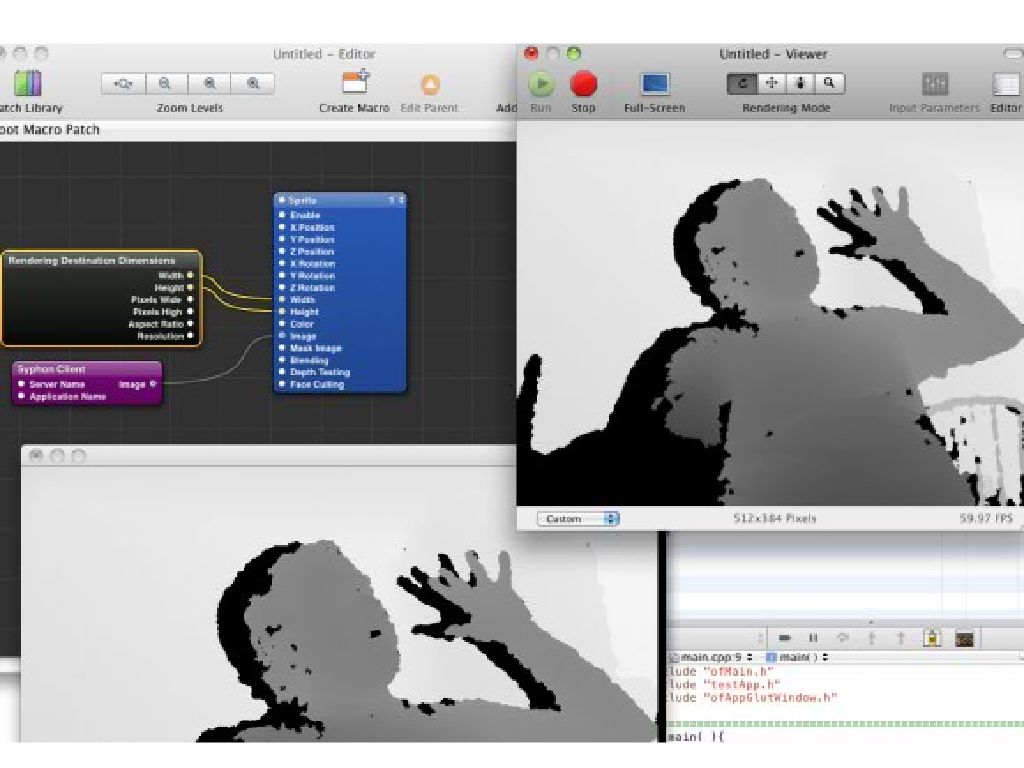Select the Rendering Destination Dimensions patch title
The height and width of the screenshot is (768, 1024).
92,260
